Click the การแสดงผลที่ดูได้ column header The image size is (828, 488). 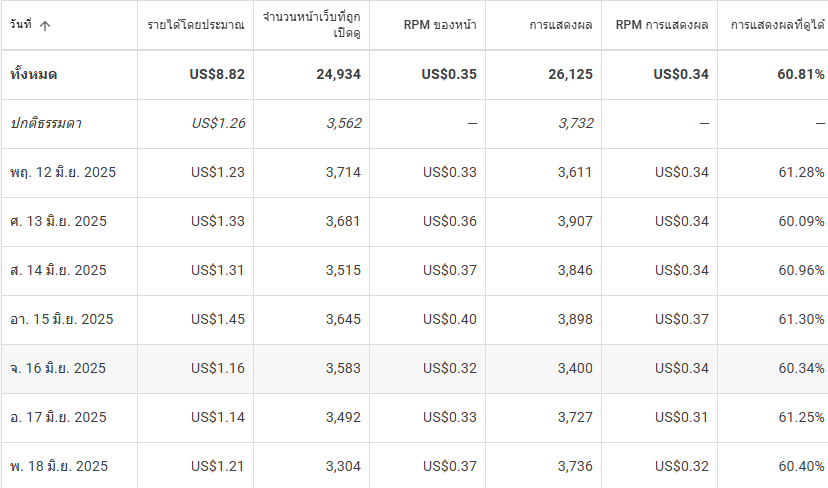tap(777, 25)
